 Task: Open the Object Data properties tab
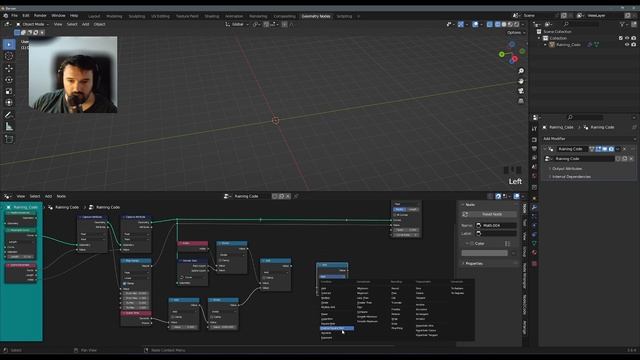point(534,243)
